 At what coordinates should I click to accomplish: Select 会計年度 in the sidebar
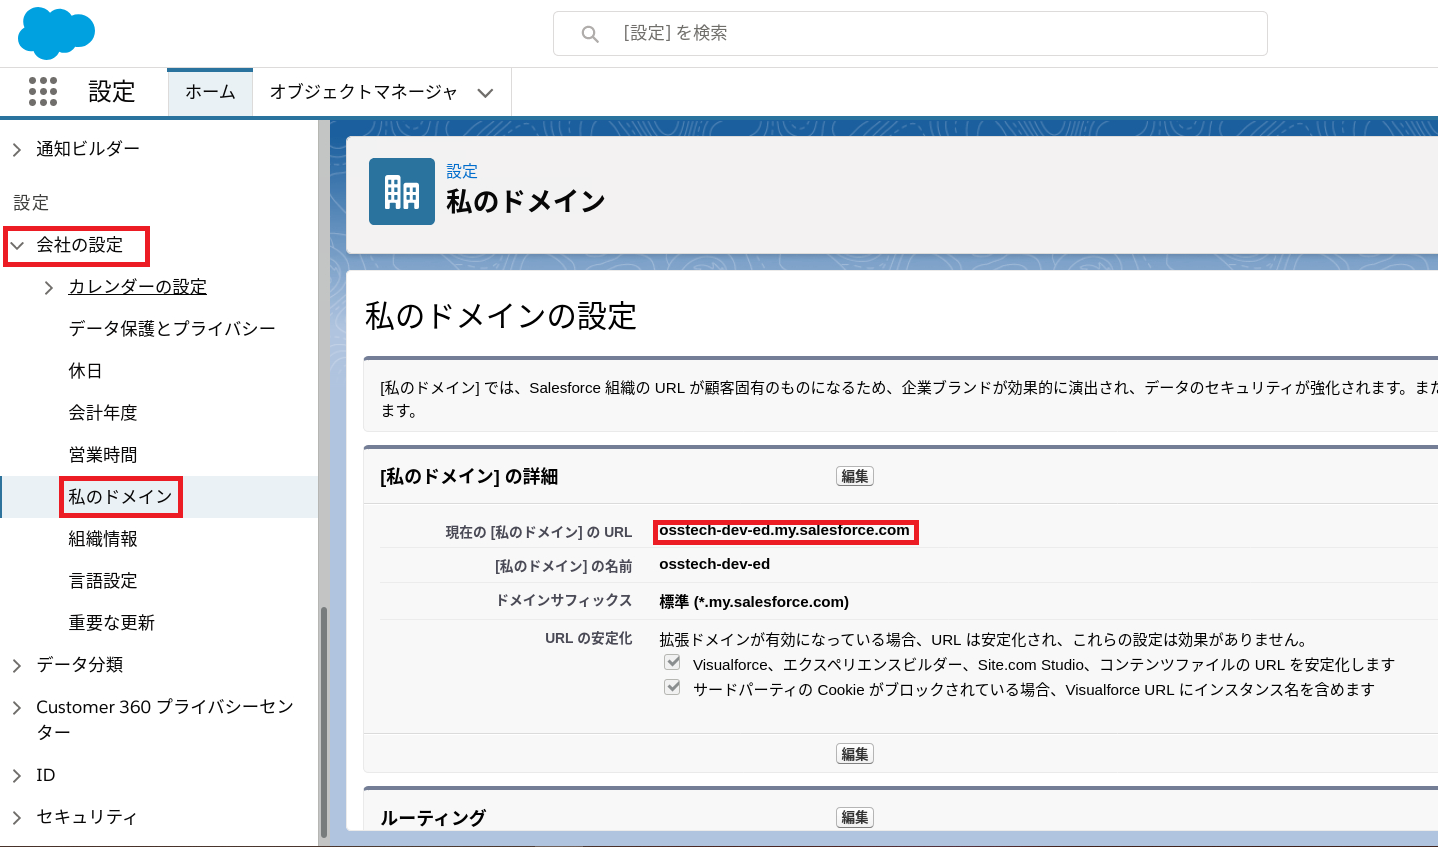click(x=103, y=413)
